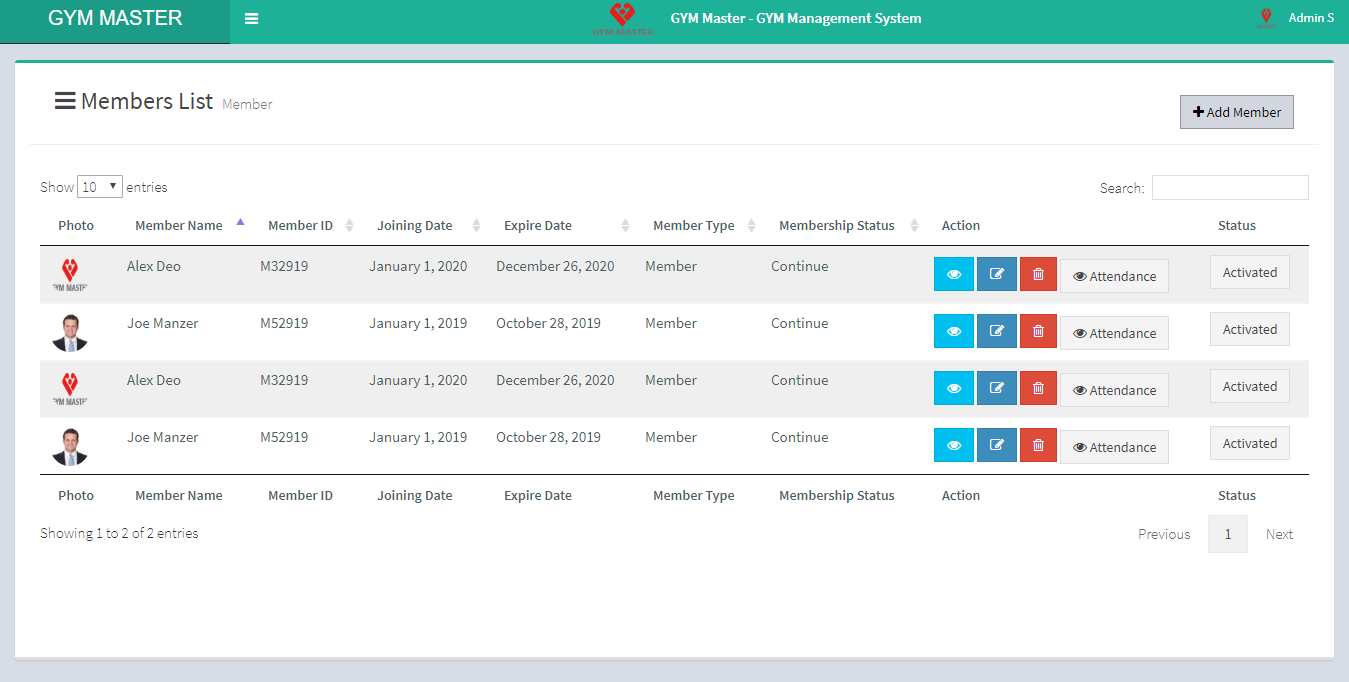Click the red trash icon in the third row
Image resolution: width=1349 pixels, height=682 pixels.
click(x=1038, y=389)
